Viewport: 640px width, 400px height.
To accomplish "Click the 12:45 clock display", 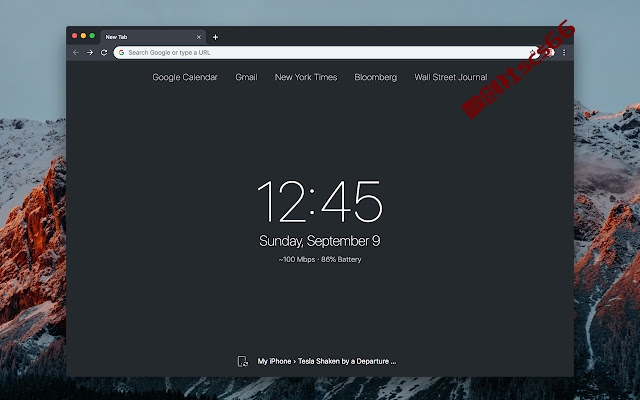I will (320, 202).
